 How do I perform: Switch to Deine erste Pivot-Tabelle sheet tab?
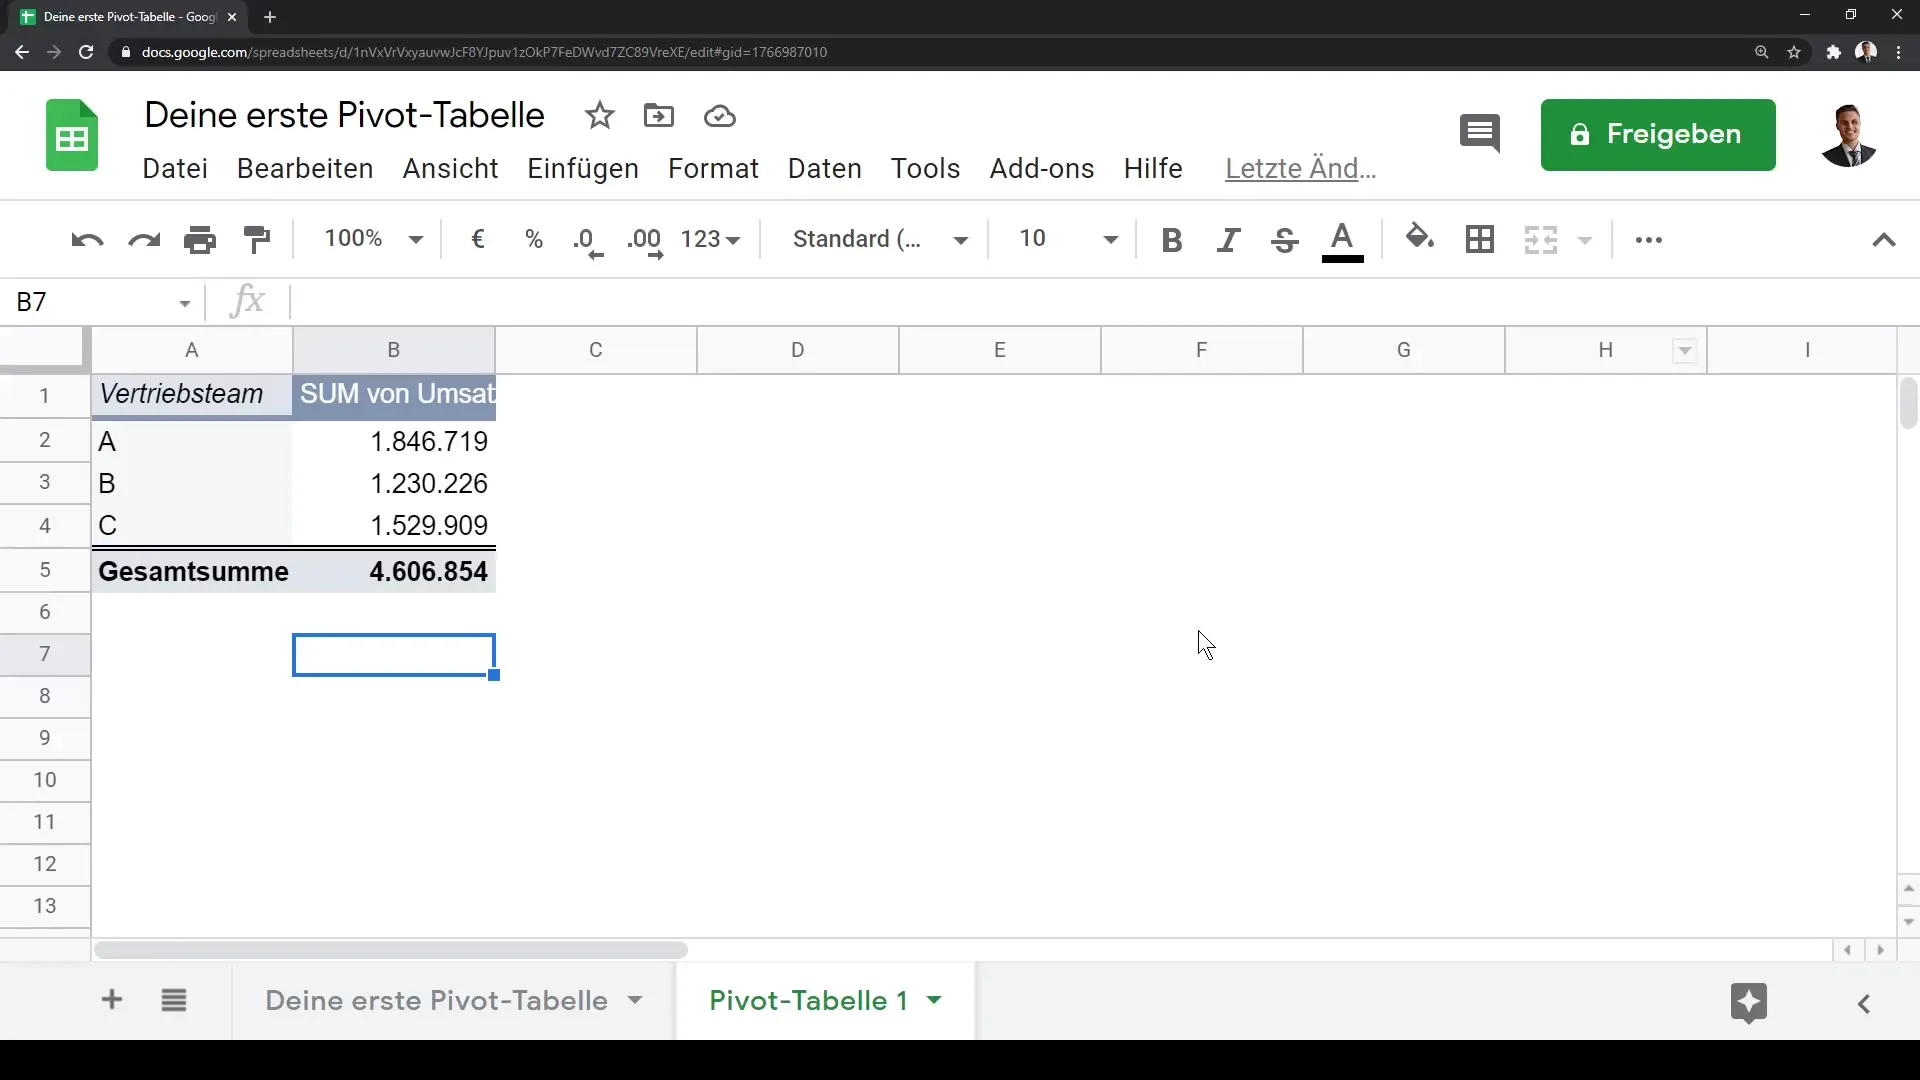pyautogui.click(x=436, y=1001)
